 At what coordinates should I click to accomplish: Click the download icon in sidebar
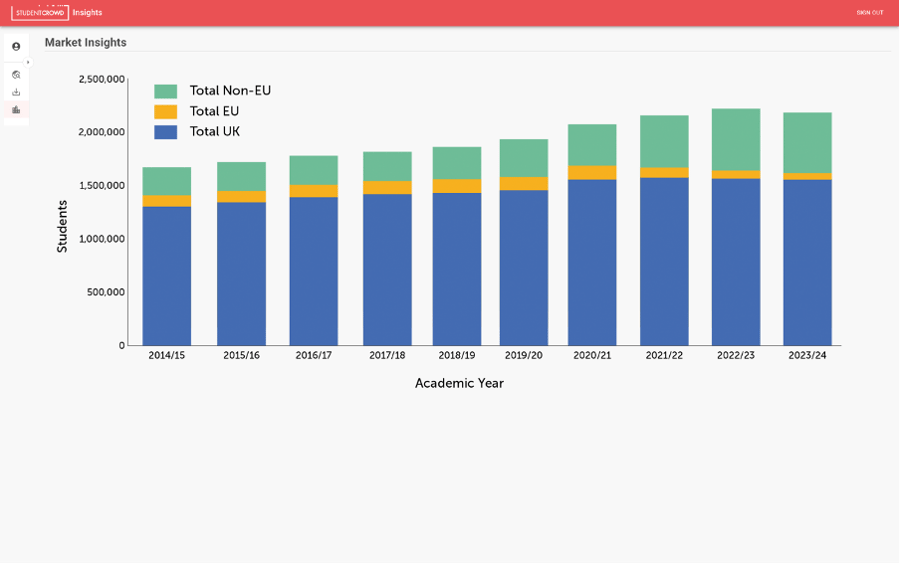[16, 92]
